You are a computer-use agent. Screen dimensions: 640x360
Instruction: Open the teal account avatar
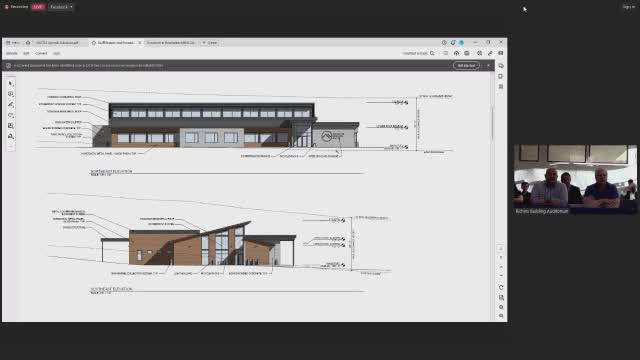point(461,42)
